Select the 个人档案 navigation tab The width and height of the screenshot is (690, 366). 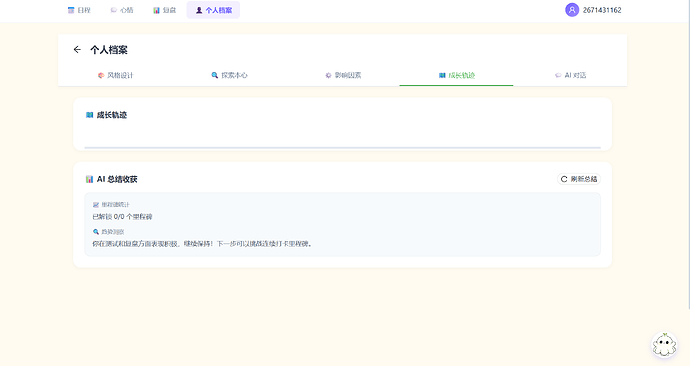click(x=213, y=10)
